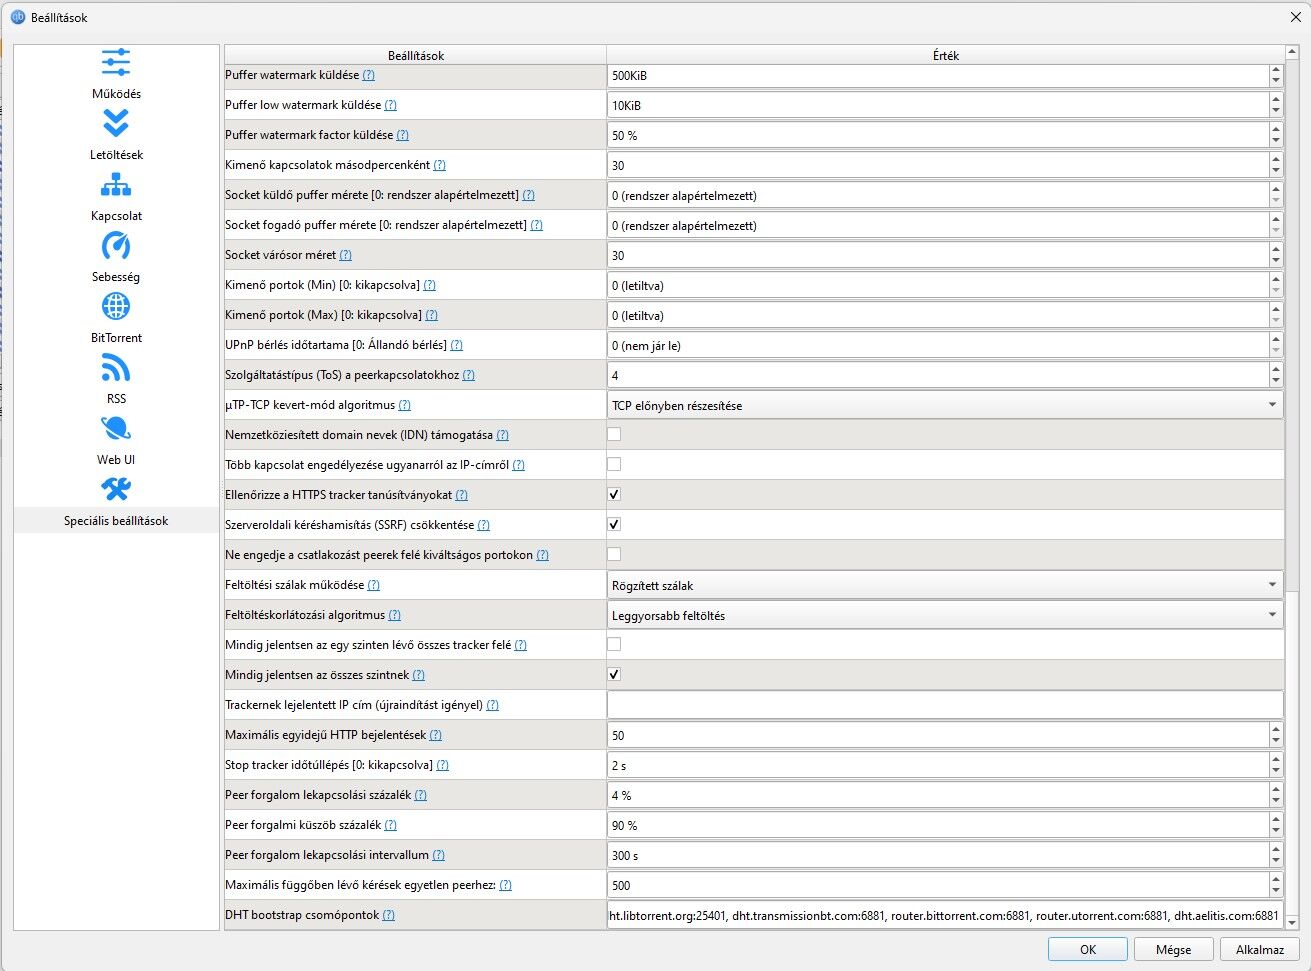The width and height of the screenshot is (1311, 971).
Task: Click the Alkalmaz apply button
Action: tap(1259, 949)
